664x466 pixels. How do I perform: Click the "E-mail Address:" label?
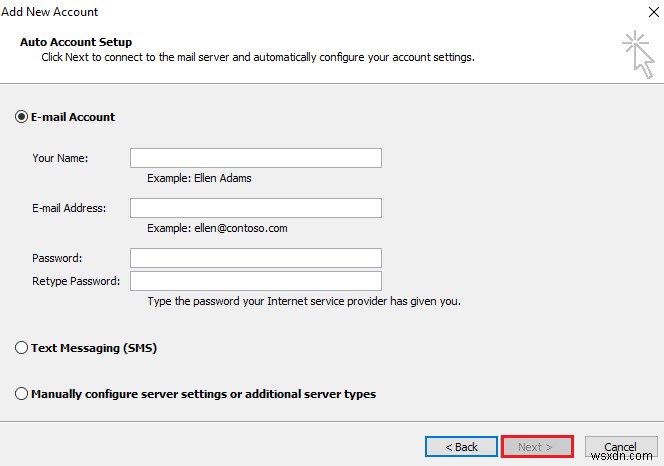[69, 208]
